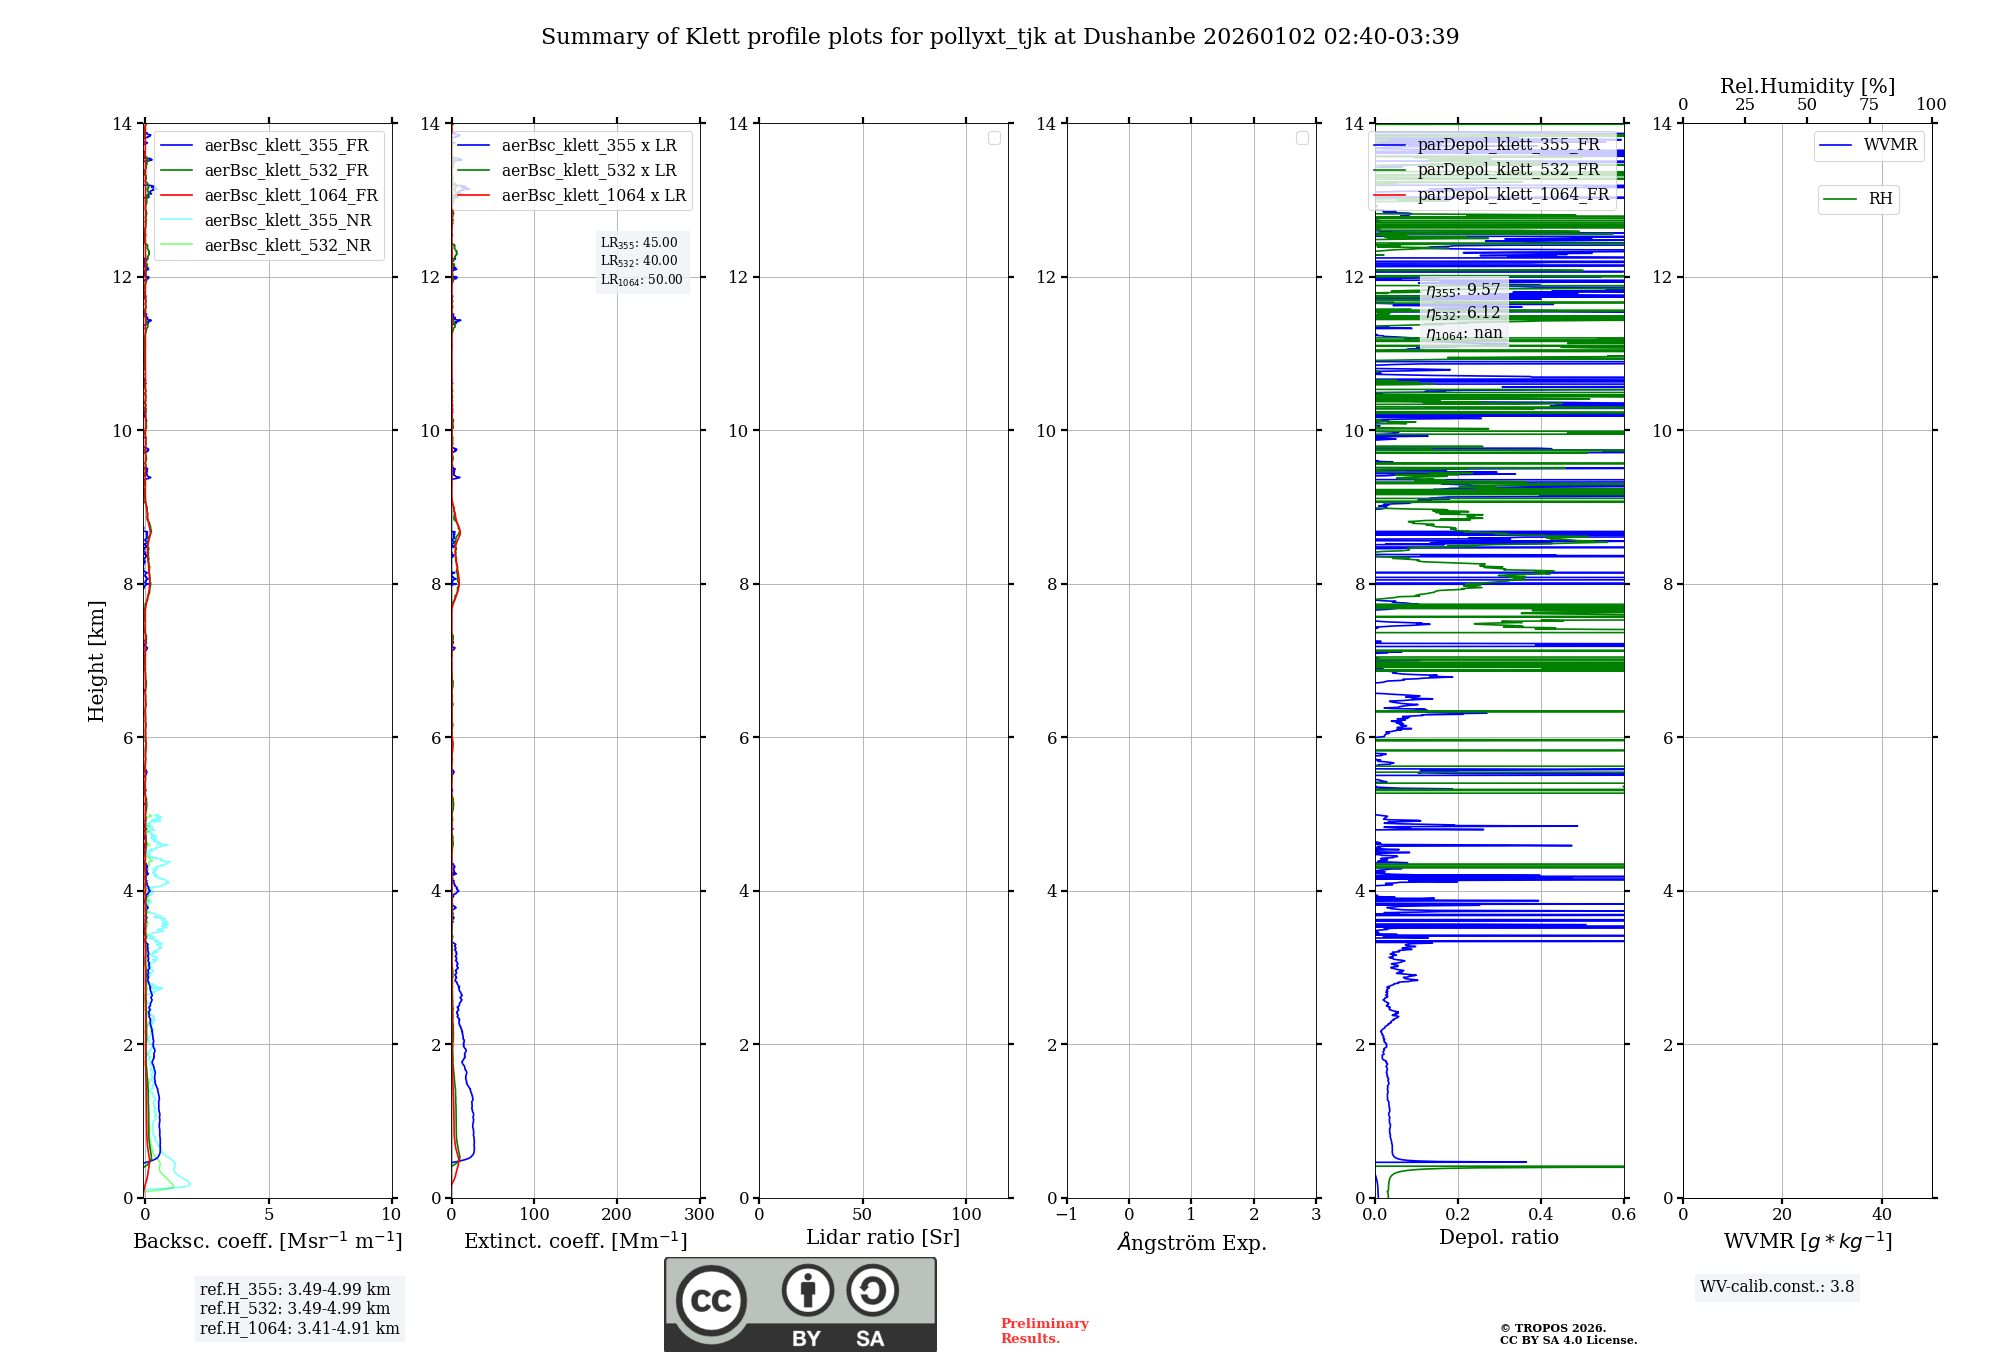This screenshot has width=2000, height=1360.
Task: Click the Height [km] y-axis label
Action: (x=96, y=661)
